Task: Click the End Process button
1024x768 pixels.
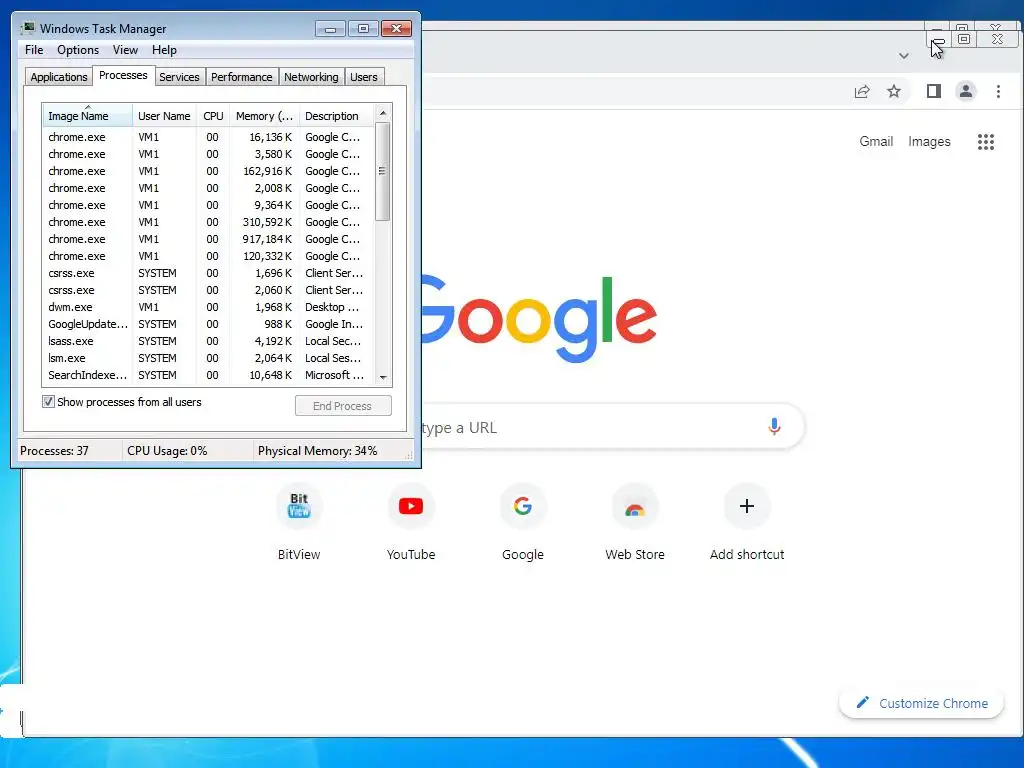Action: (x=343, y=406)
